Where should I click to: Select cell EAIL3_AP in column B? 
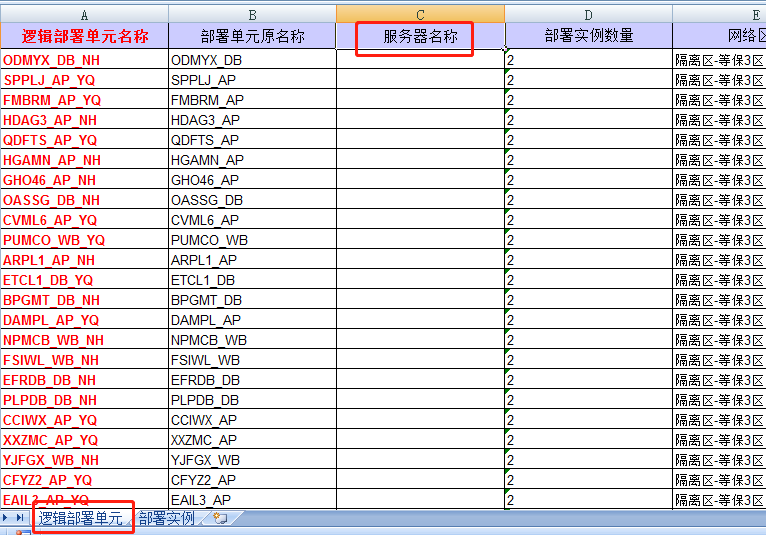pyautogui.click(x=252, y=500)
